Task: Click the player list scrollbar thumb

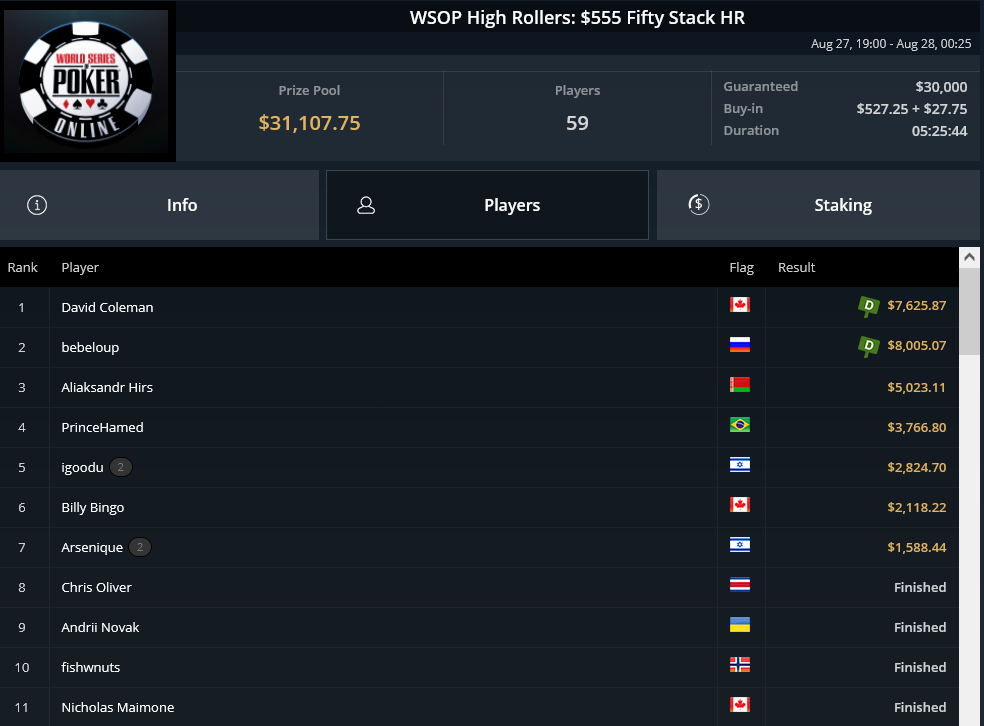Action: click(x=969, y=311)
